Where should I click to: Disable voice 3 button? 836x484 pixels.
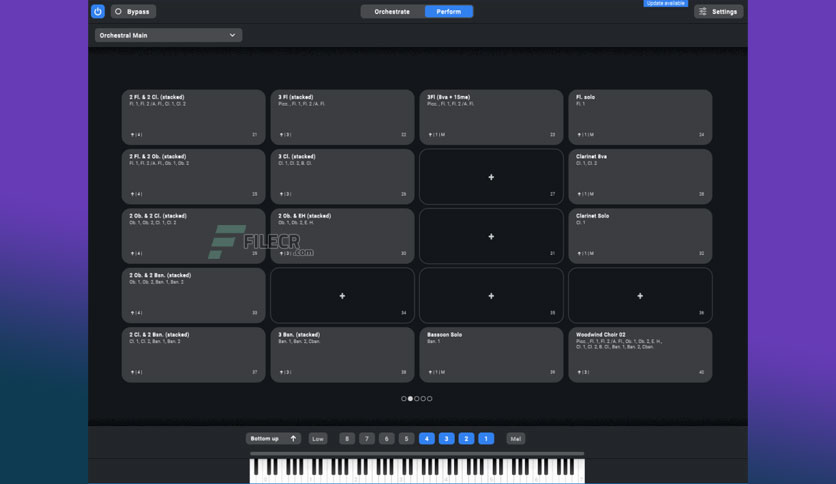tap(446, 439)
